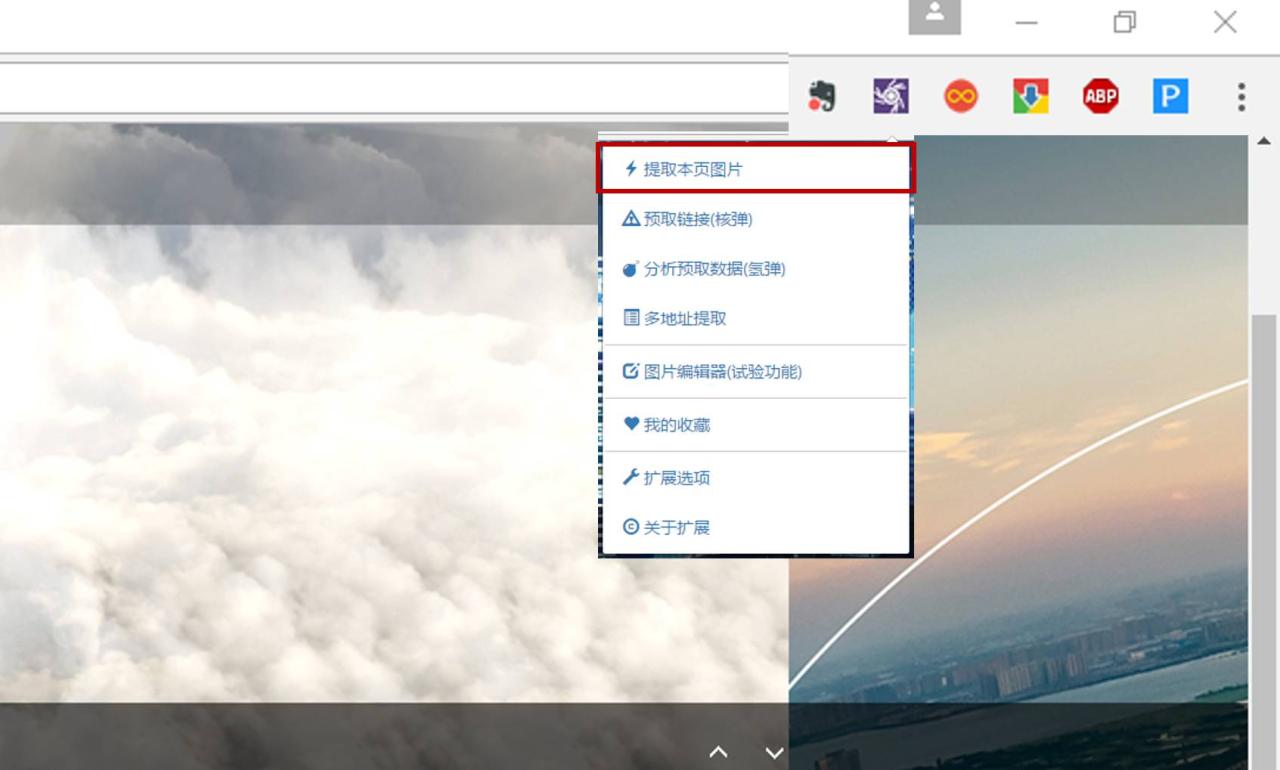Open the colorful download arrow extension

tap(1030, 97)
